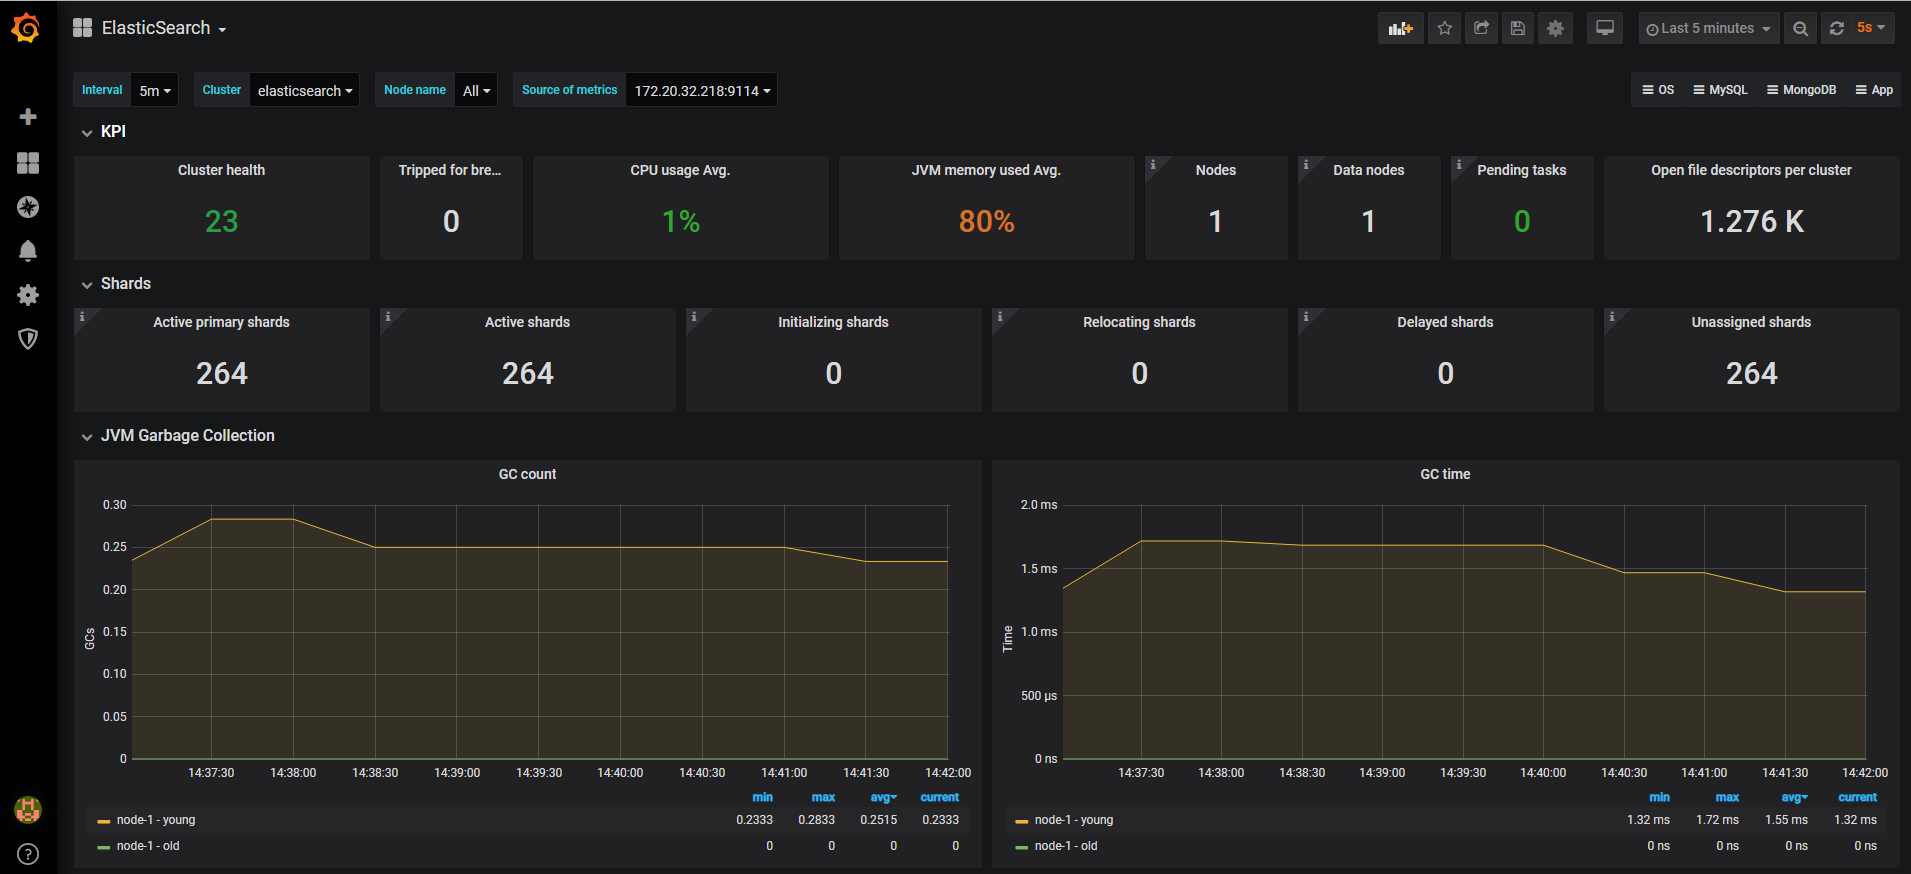The image size is (1911, 874).
Task: Open Open file descriptors per cluster title
Action: 1751,170
